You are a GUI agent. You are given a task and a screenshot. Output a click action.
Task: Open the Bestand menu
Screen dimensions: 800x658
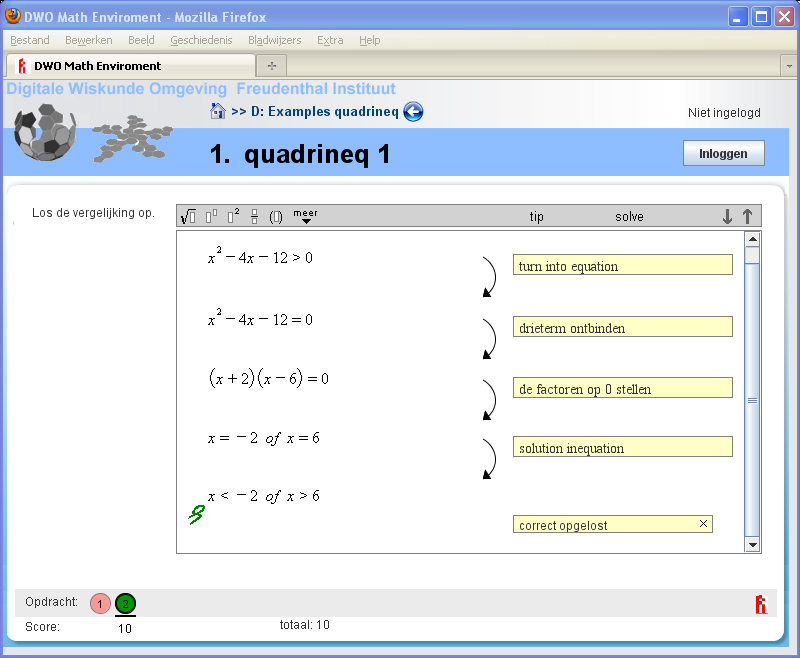tap(30, 40)
